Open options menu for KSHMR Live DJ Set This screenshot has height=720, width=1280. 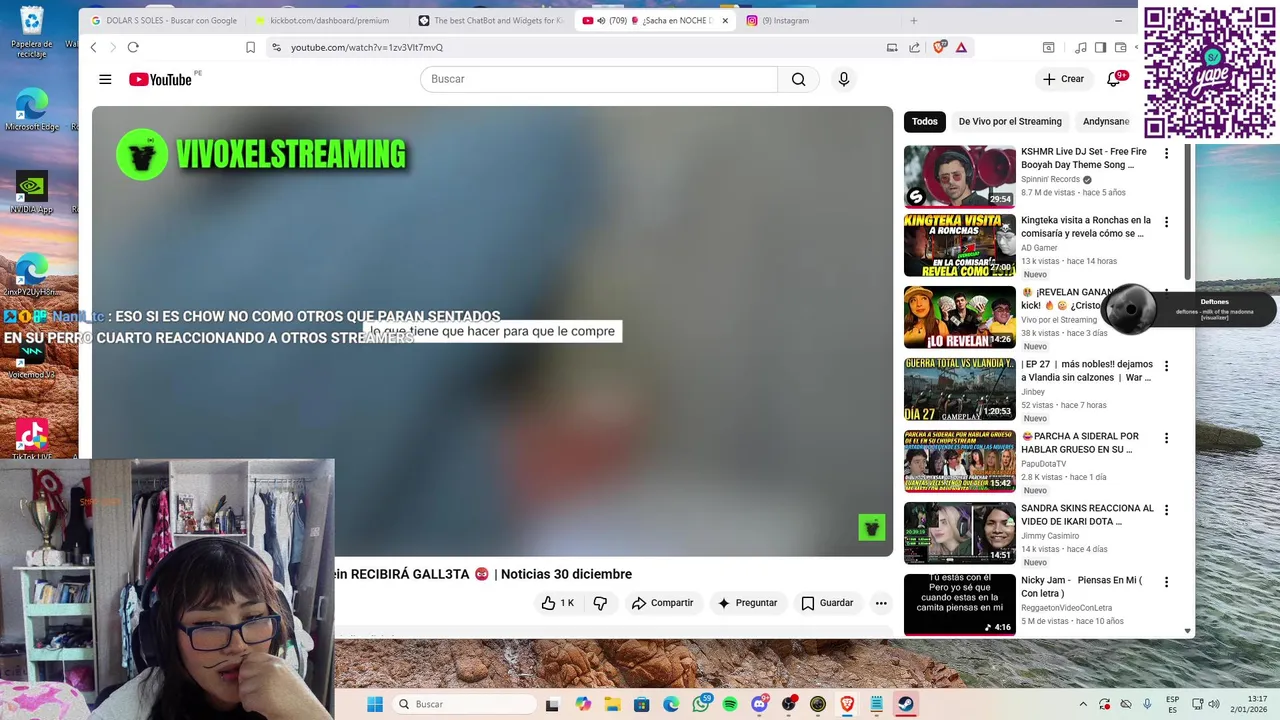point(1166,153)
